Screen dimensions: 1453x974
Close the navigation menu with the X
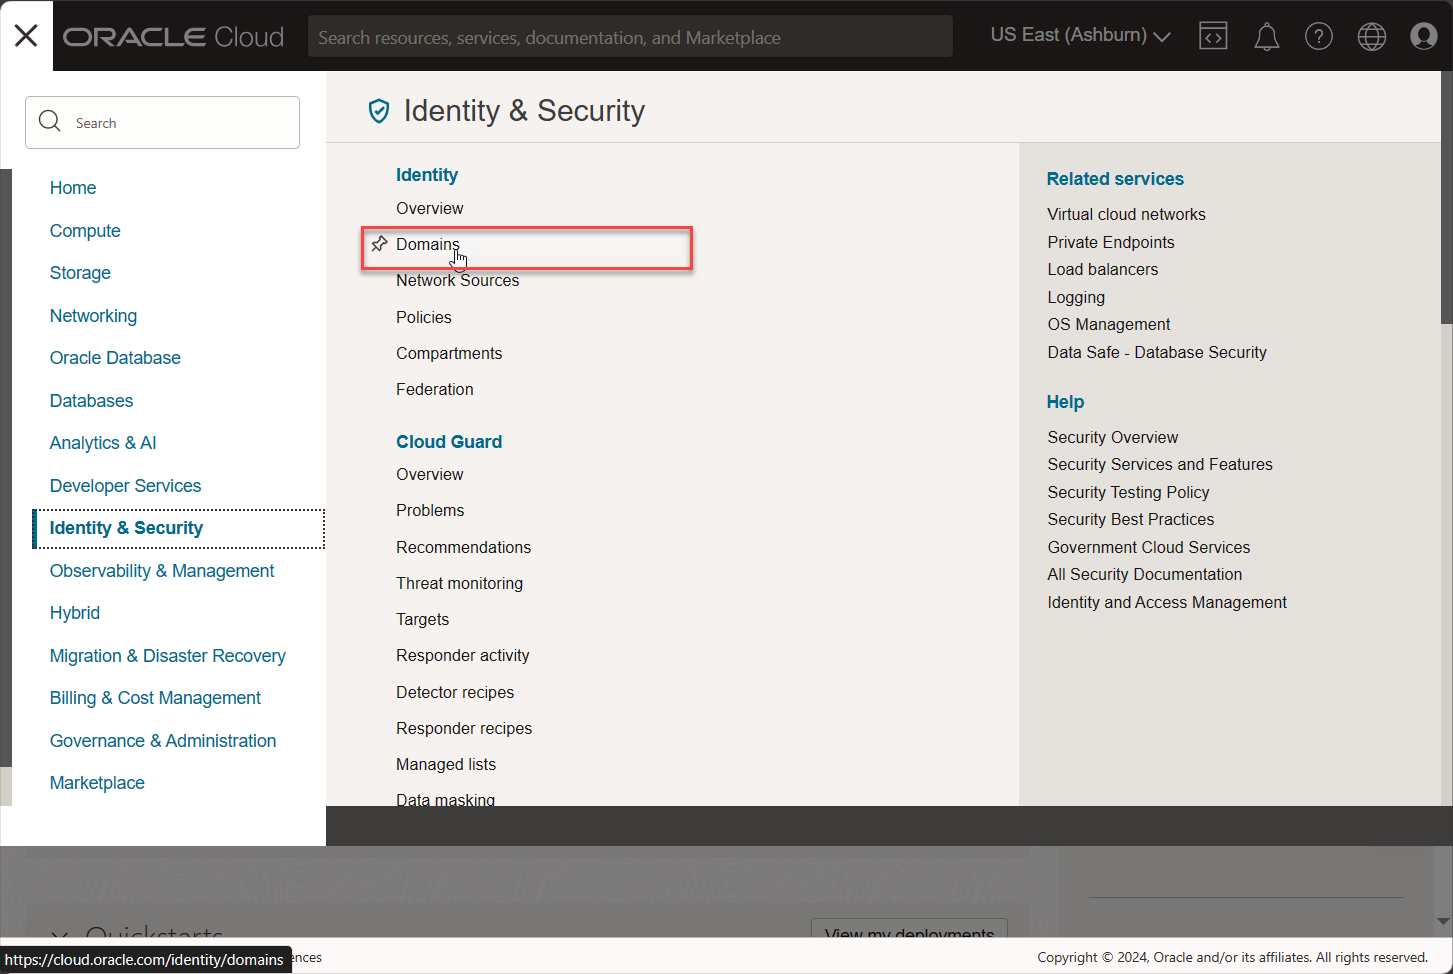(25, 35)
